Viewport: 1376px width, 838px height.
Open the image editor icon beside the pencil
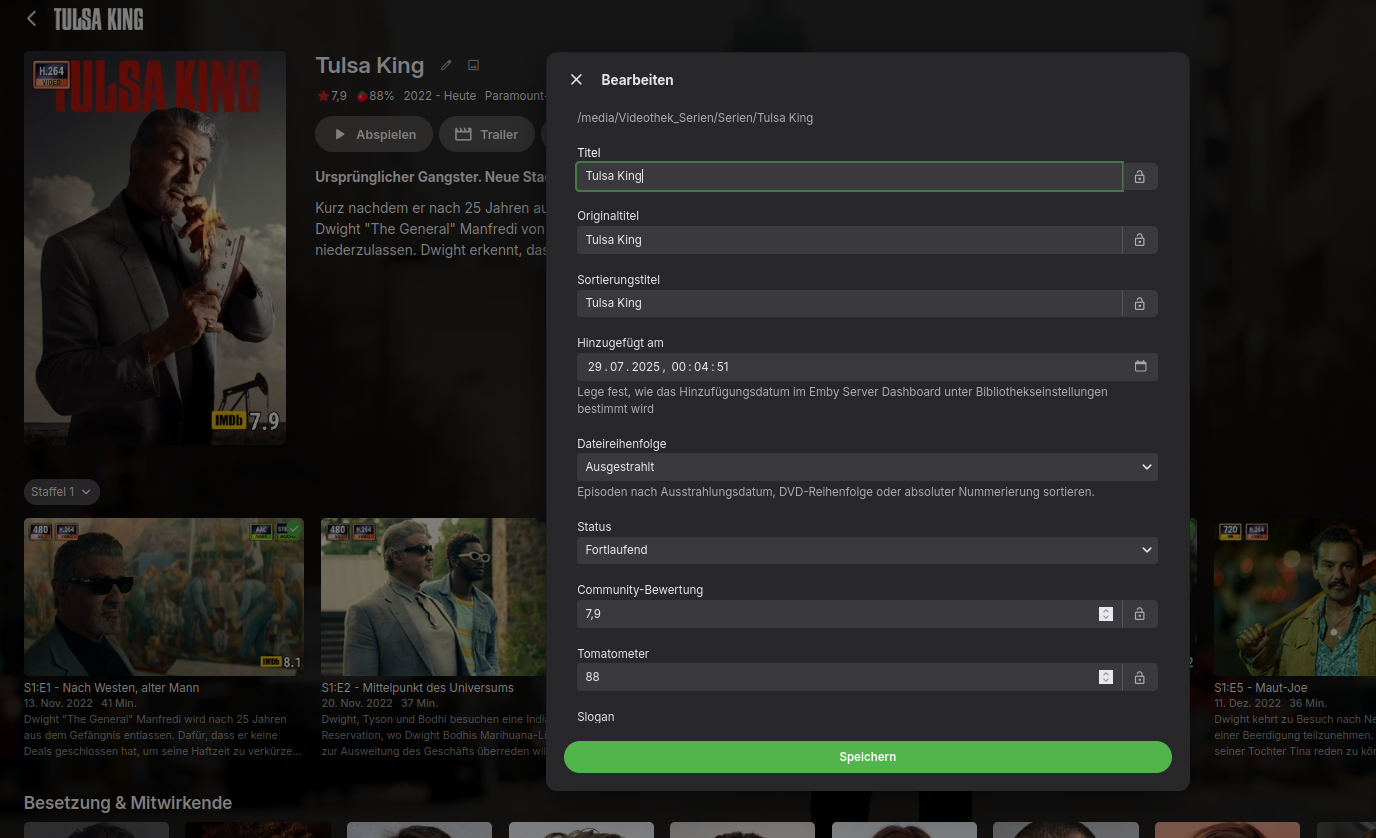474,66
